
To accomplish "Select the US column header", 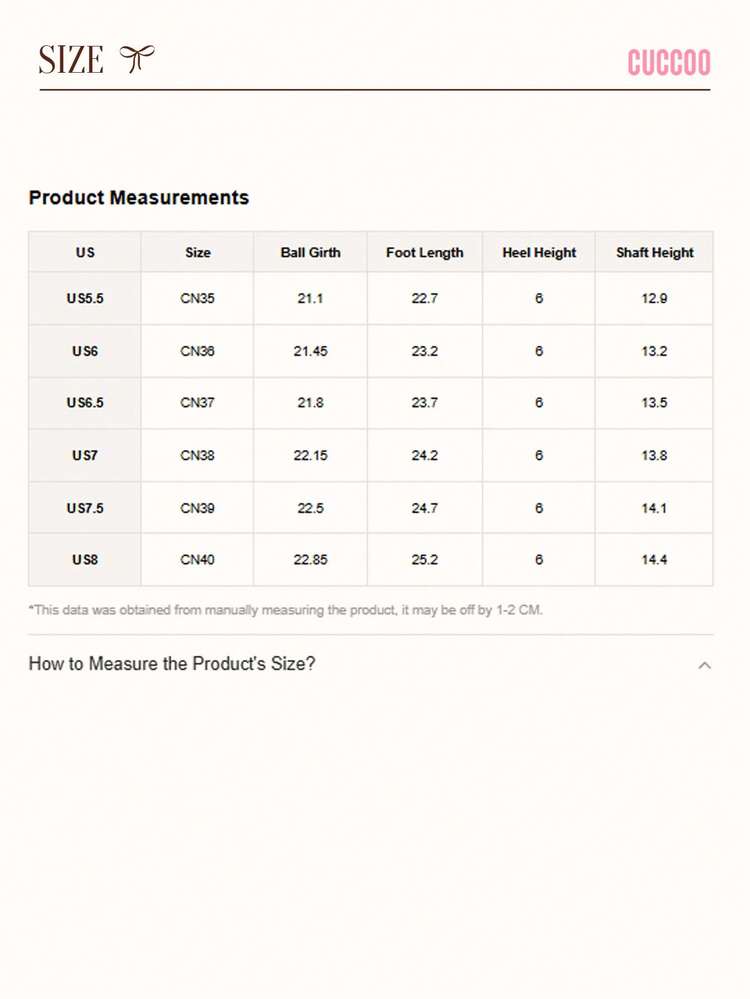I will click(85, 252).
